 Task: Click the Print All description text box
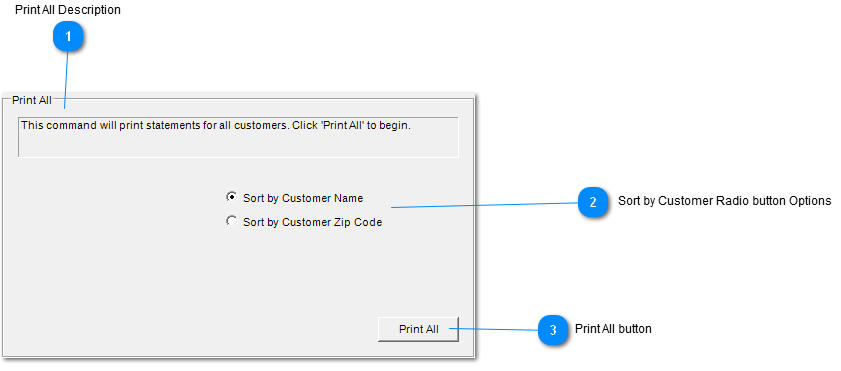[x=238, y=137]
